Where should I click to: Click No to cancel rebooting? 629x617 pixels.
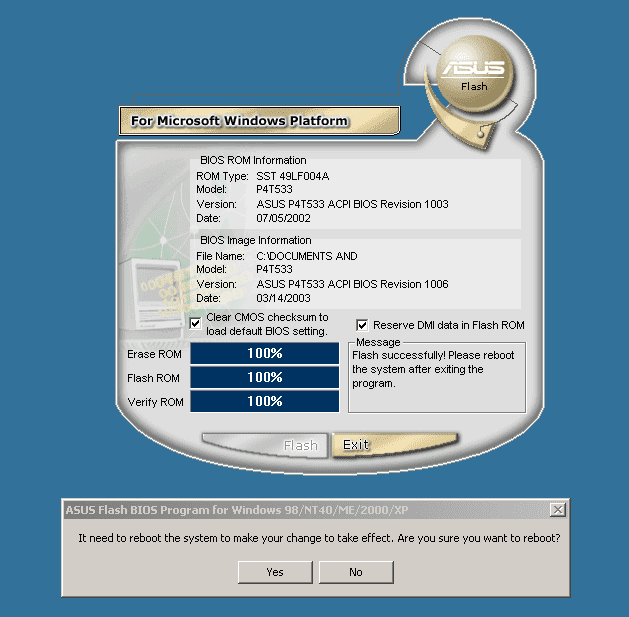click(x=356, y=572)
